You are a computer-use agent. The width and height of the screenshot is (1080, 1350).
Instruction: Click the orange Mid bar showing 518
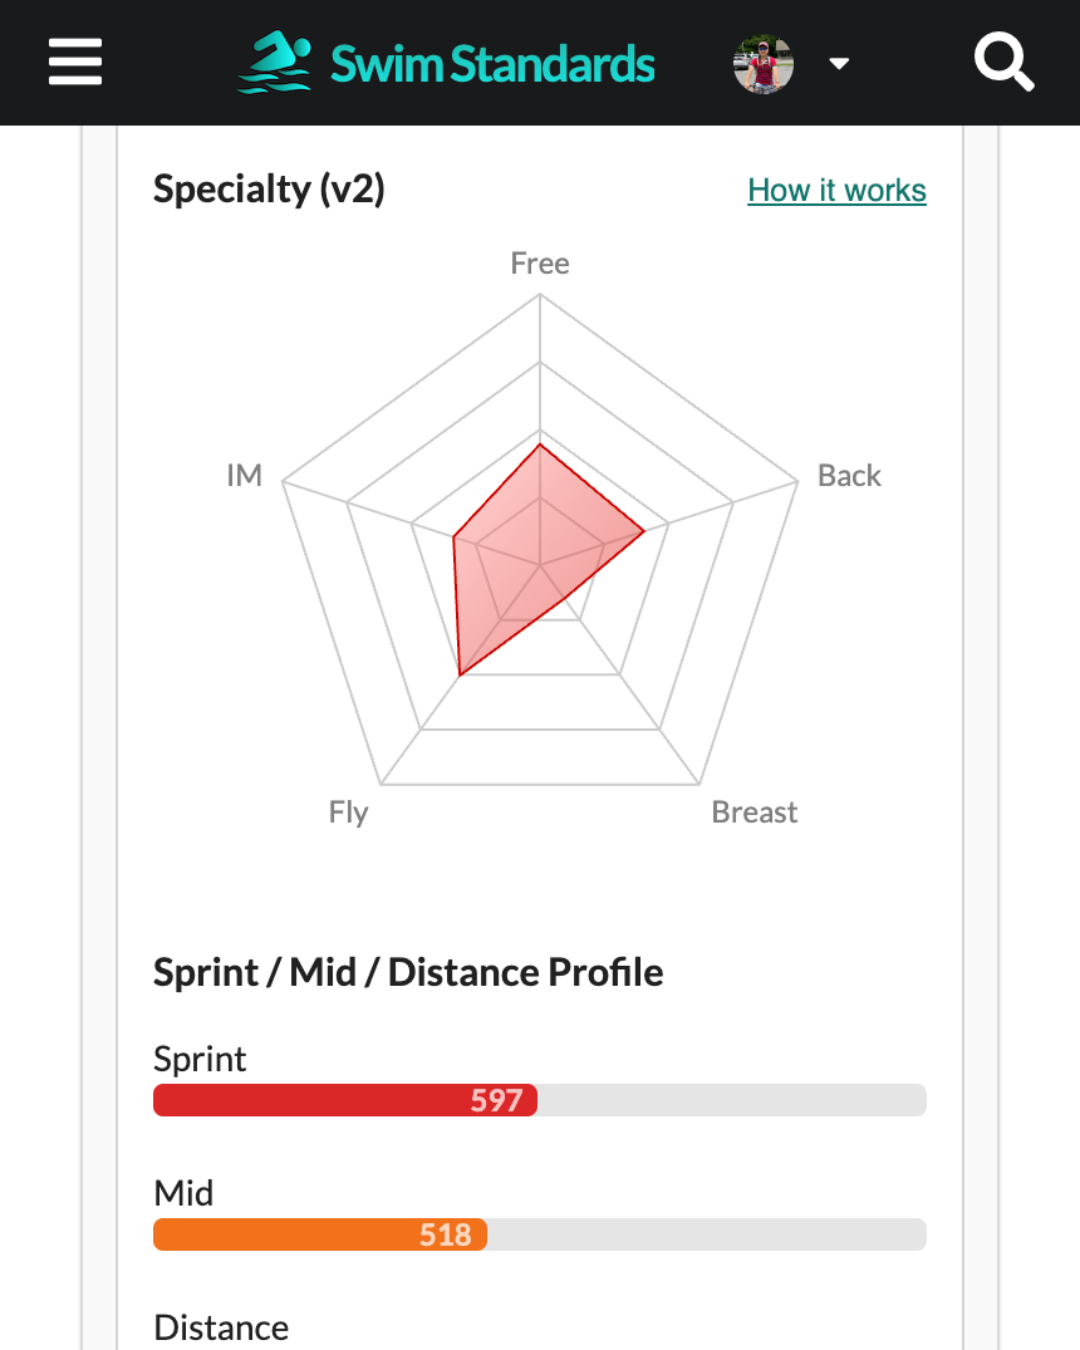[320, 1234]
